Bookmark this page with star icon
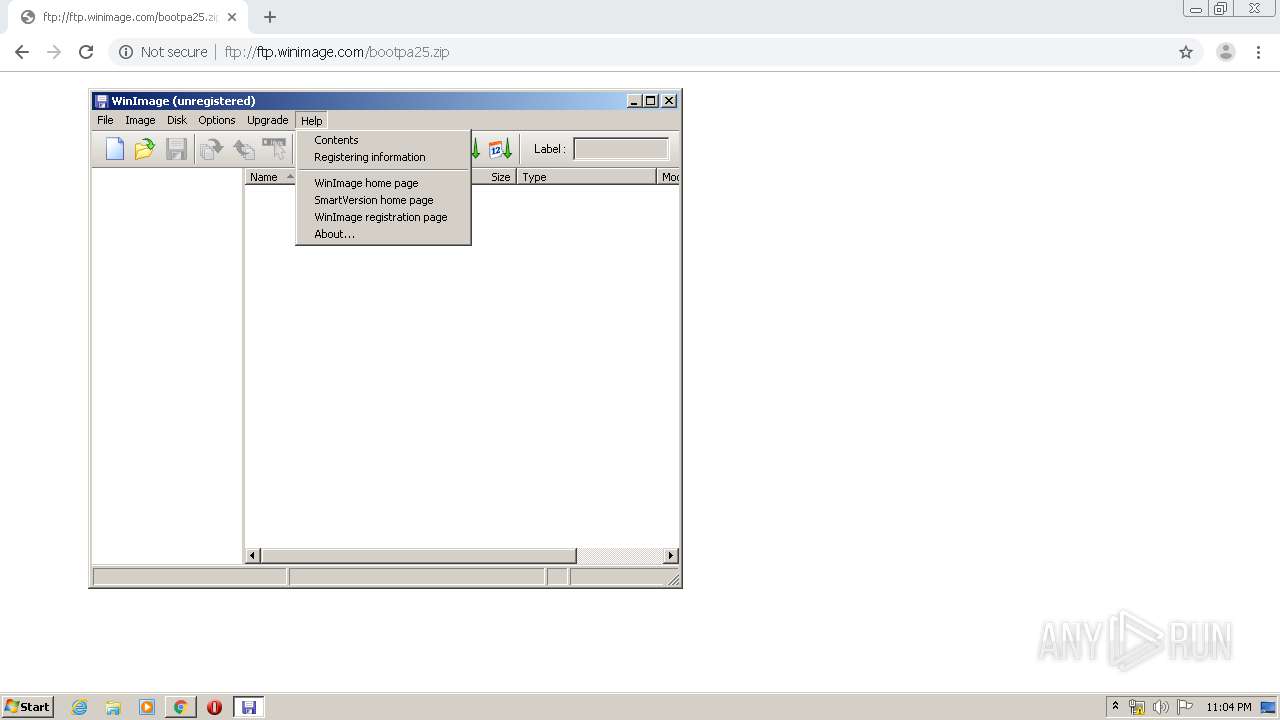This screenshot has width=1280, height=720. tap(1186, 52)
